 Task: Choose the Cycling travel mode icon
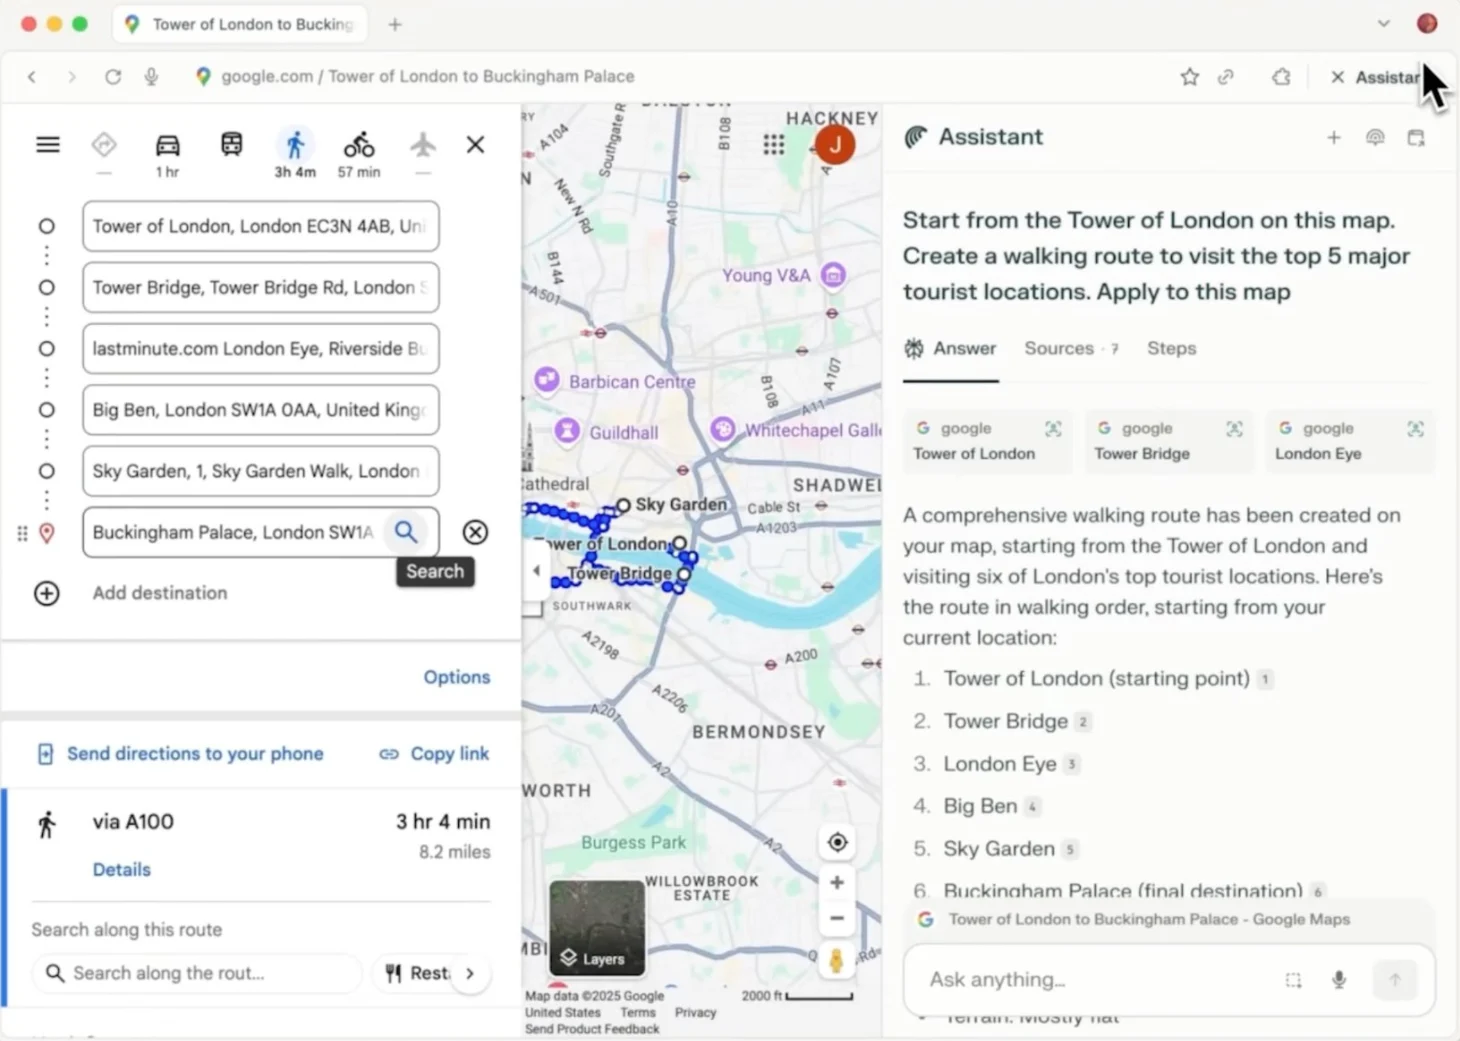359,146
